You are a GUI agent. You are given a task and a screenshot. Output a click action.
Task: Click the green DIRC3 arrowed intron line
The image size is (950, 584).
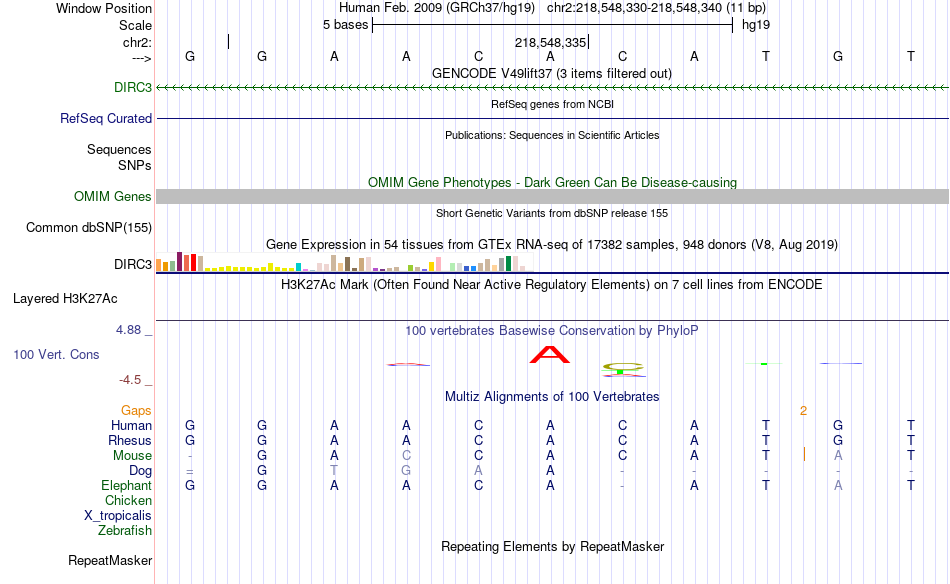[552, 88]
